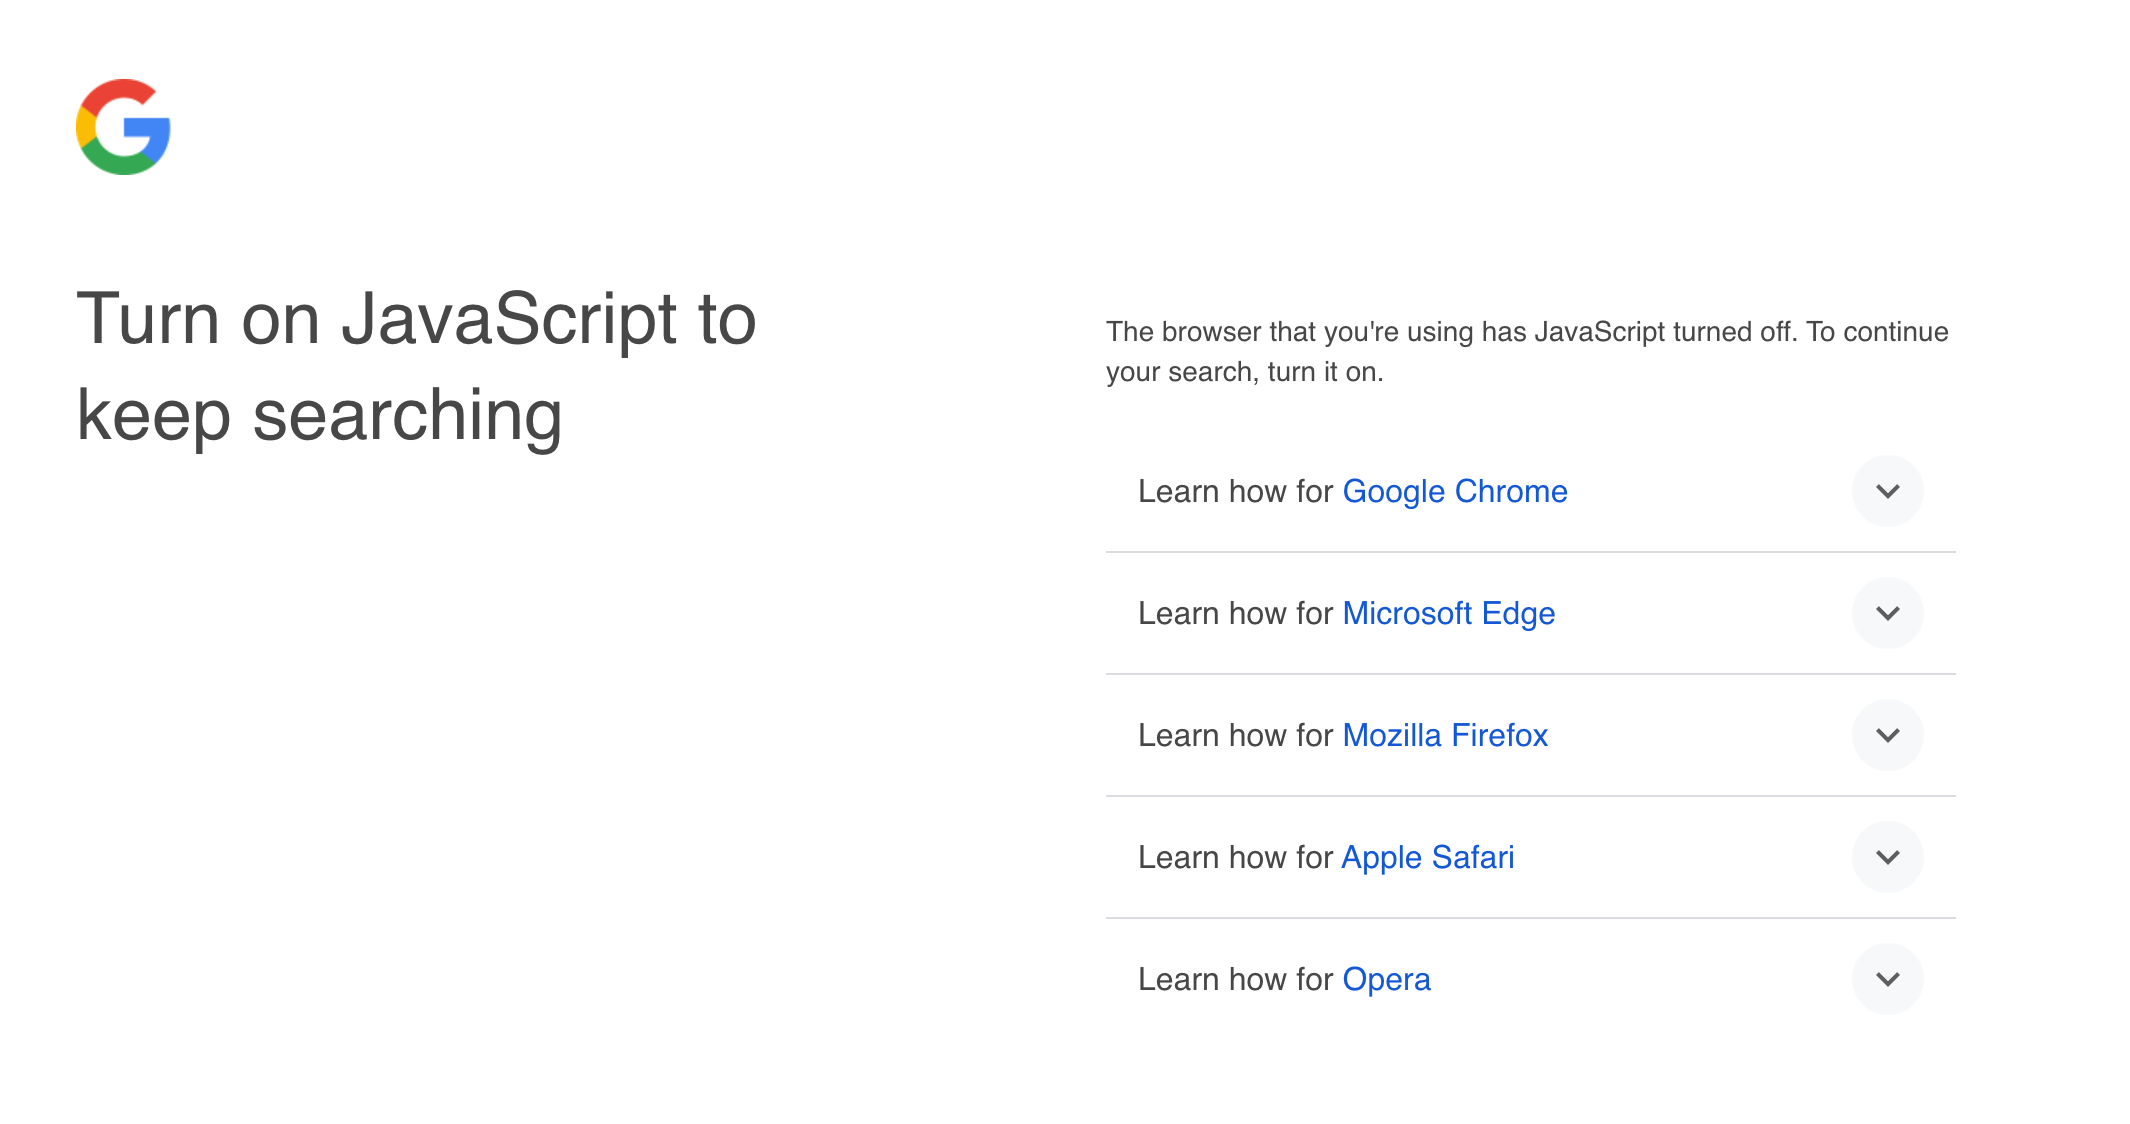Open the Google Chrome link

(1454, 491)
